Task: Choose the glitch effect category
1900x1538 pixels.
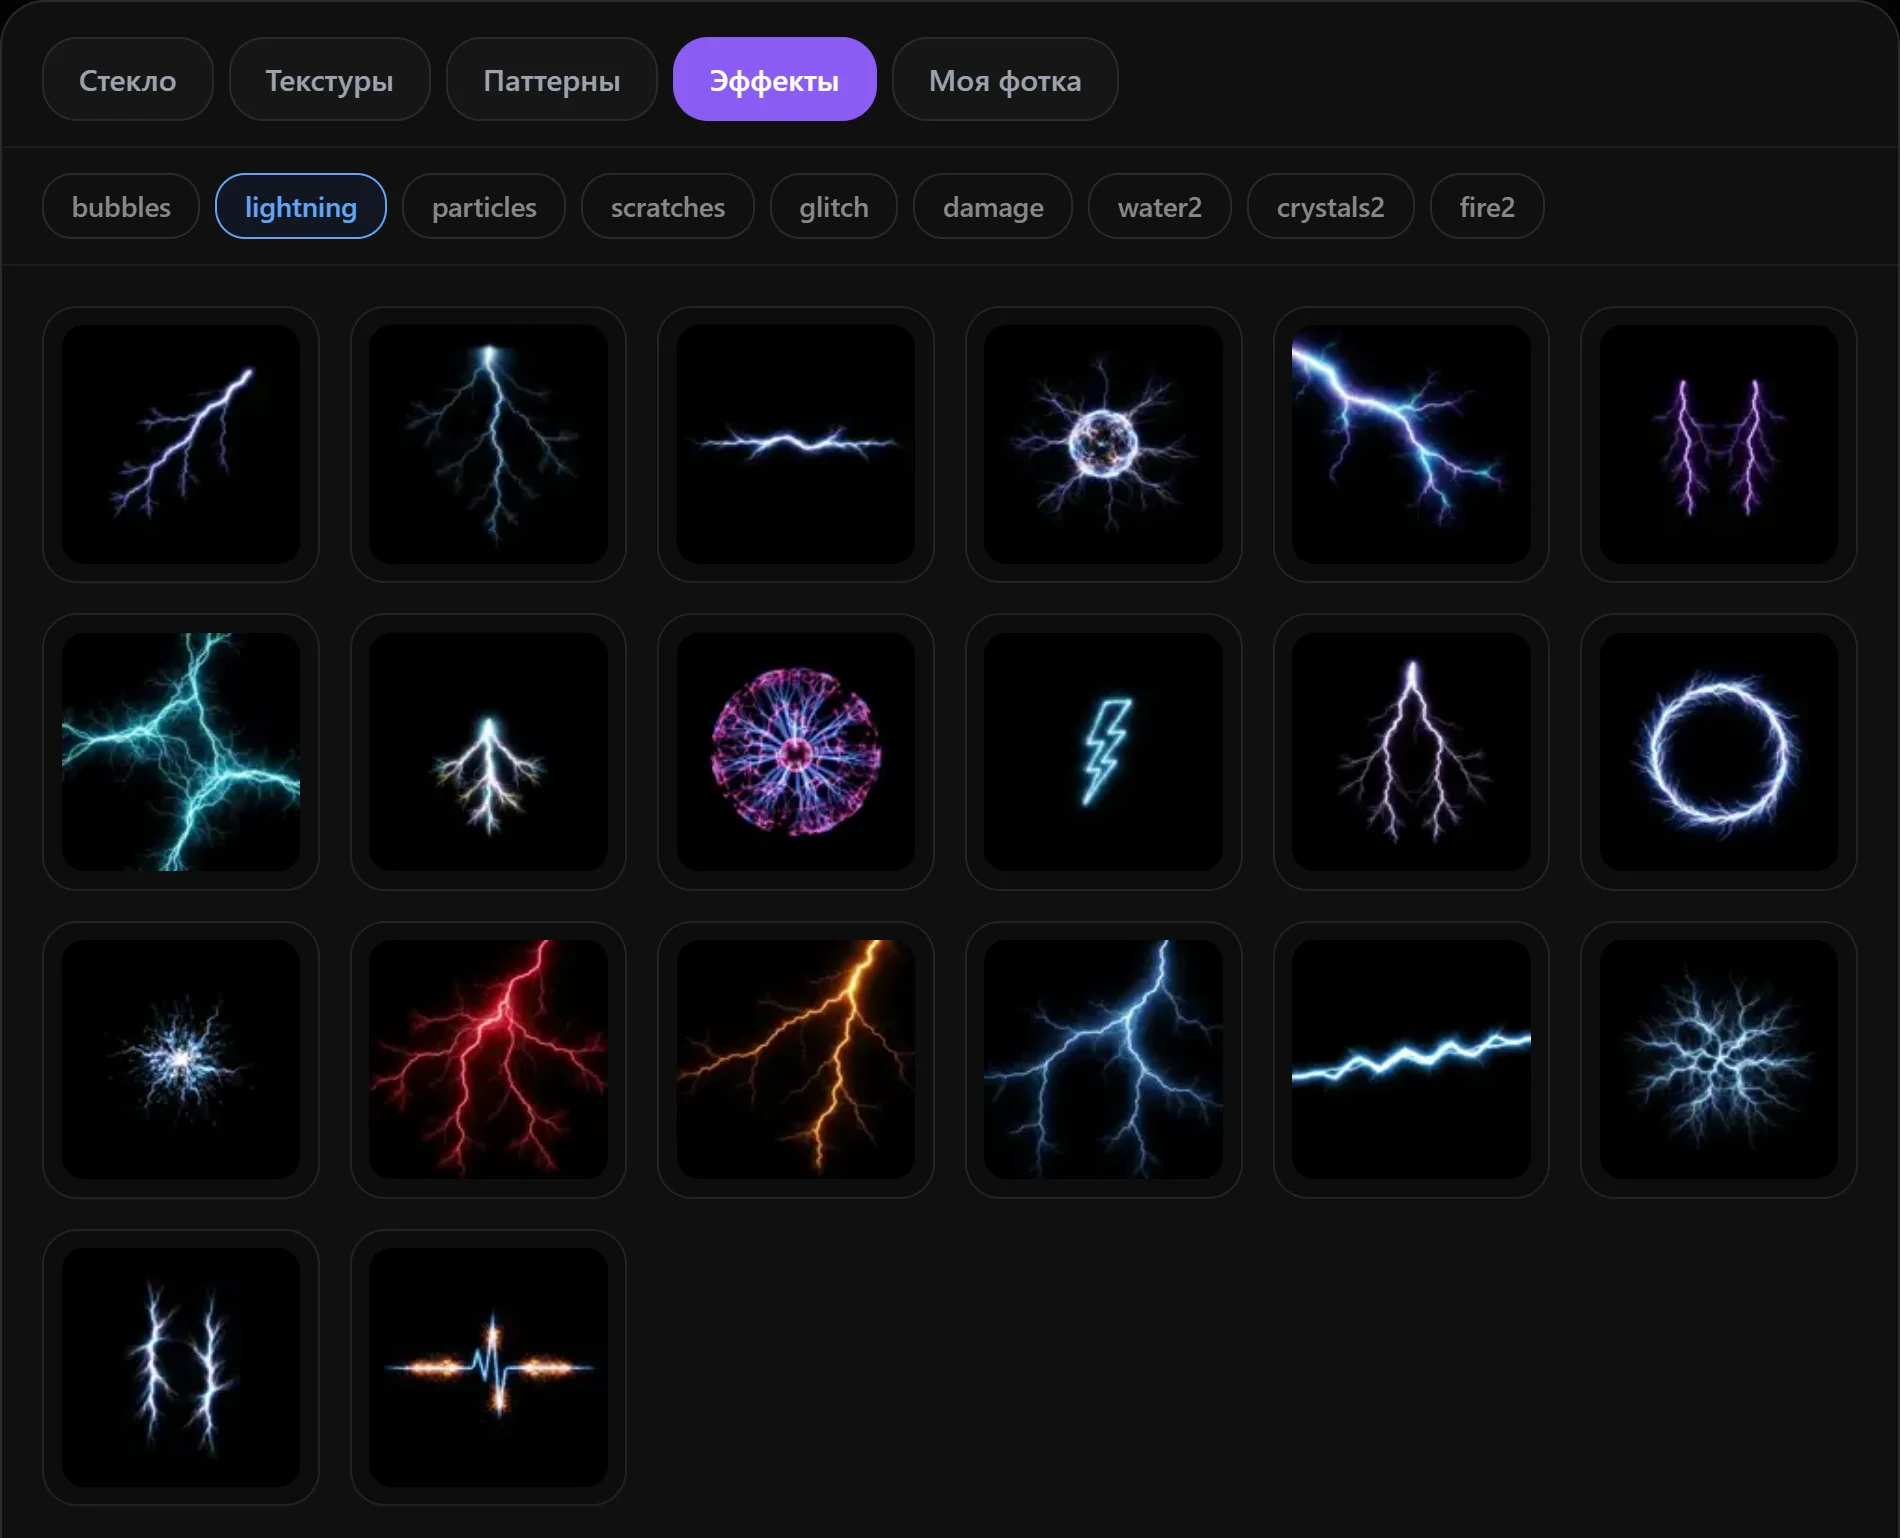Action: point(834,207)
